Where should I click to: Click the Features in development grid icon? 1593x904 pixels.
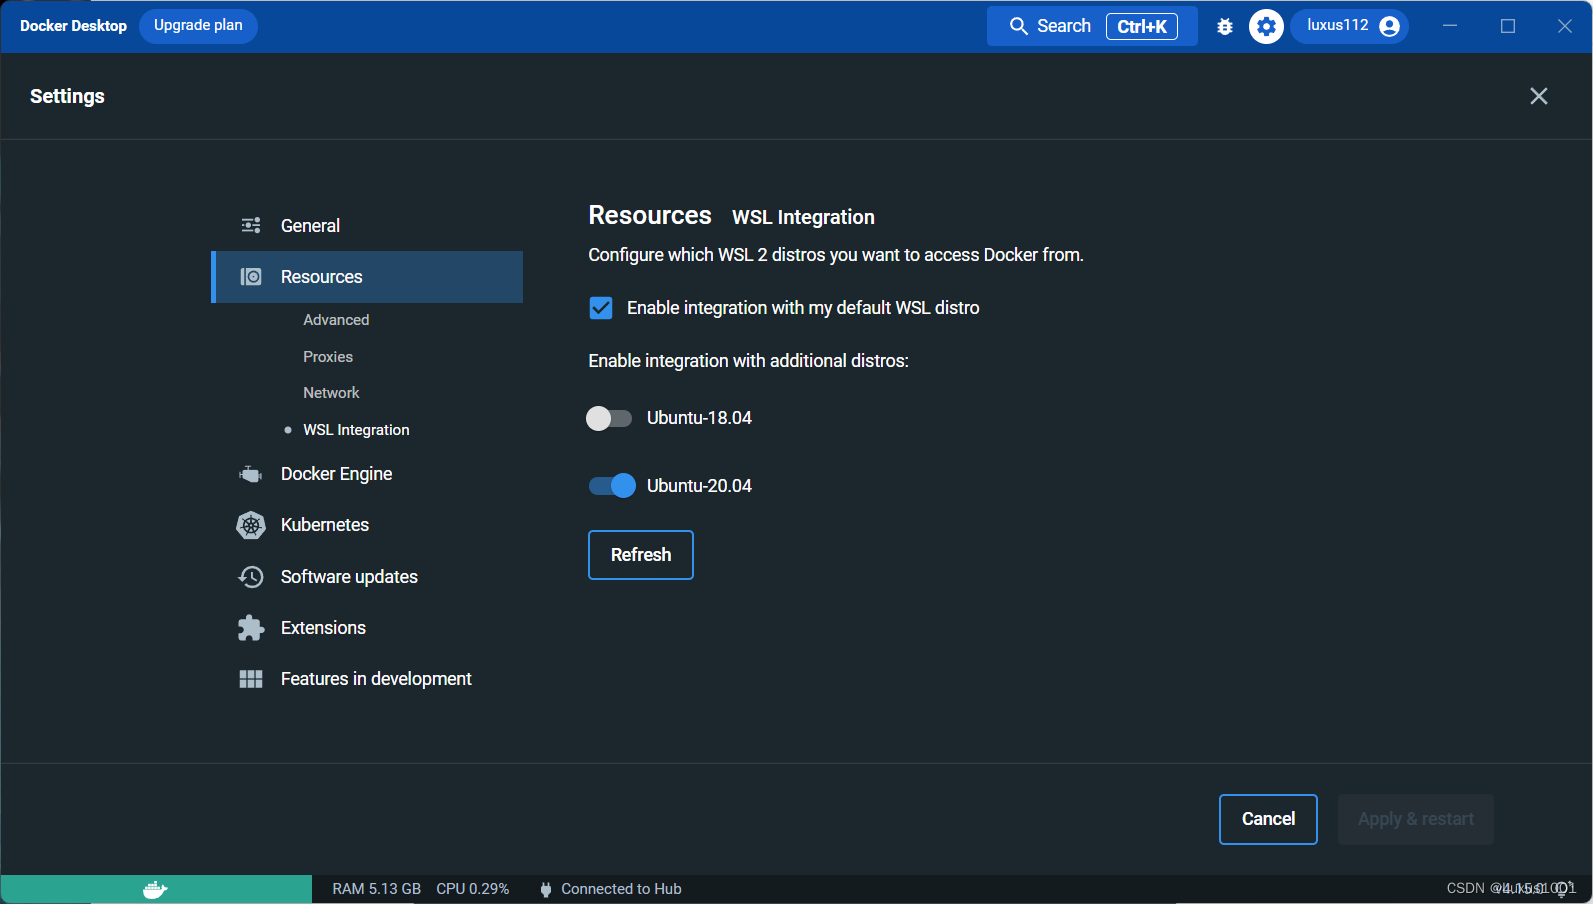(251, 679)
